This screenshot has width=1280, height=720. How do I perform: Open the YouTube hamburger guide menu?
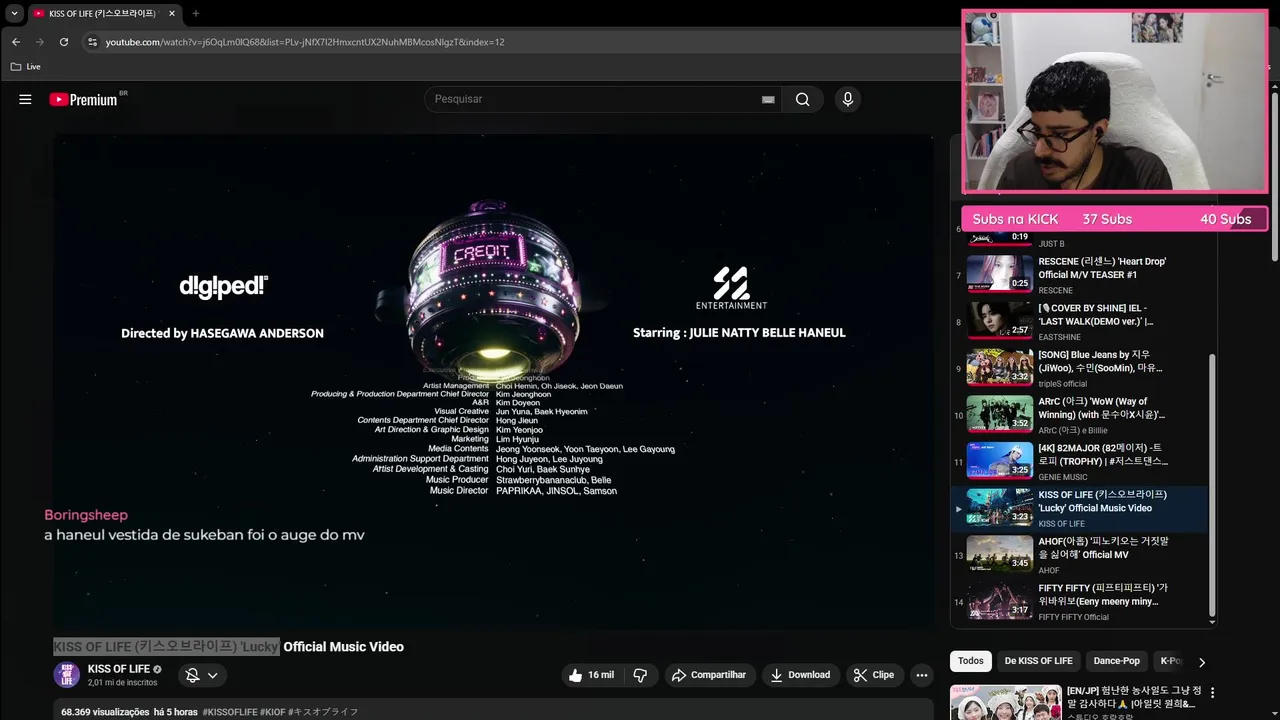pos(25,99)
